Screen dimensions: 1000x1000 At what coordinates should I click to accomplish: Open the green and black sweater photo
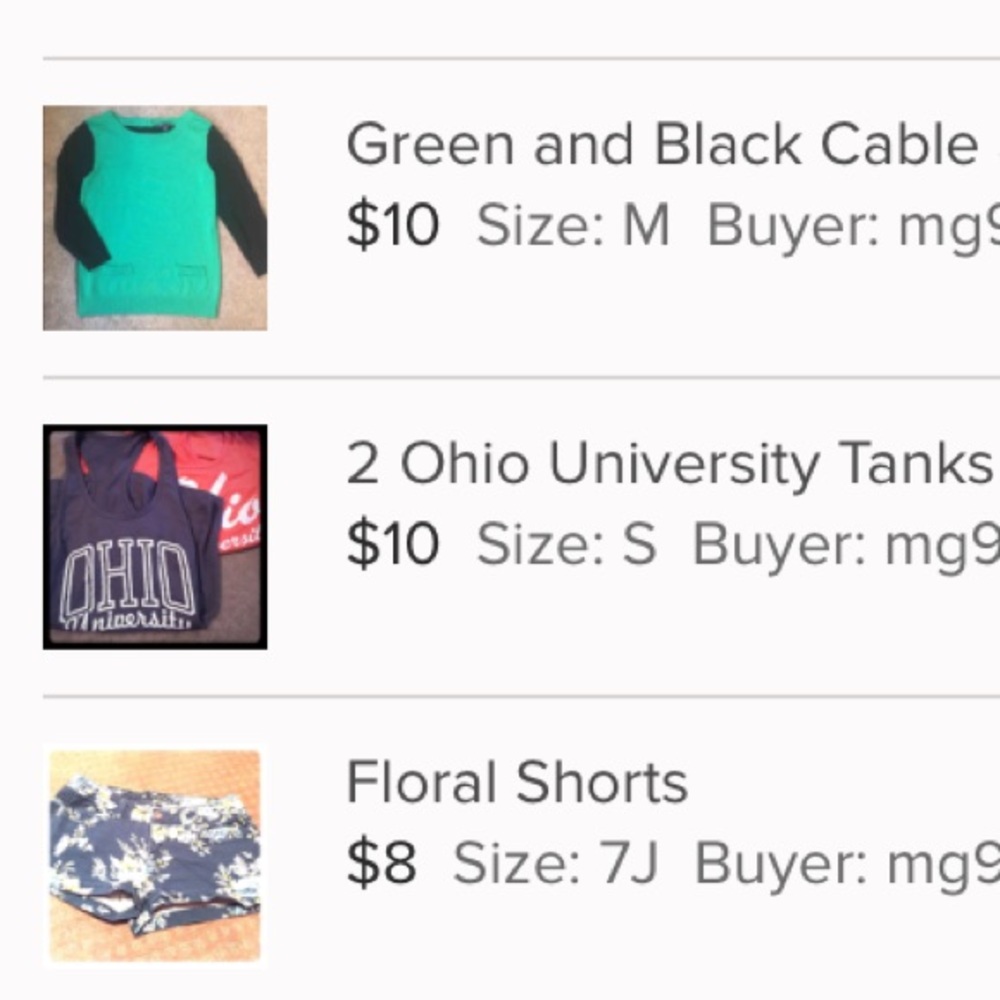tap(155, 218)
